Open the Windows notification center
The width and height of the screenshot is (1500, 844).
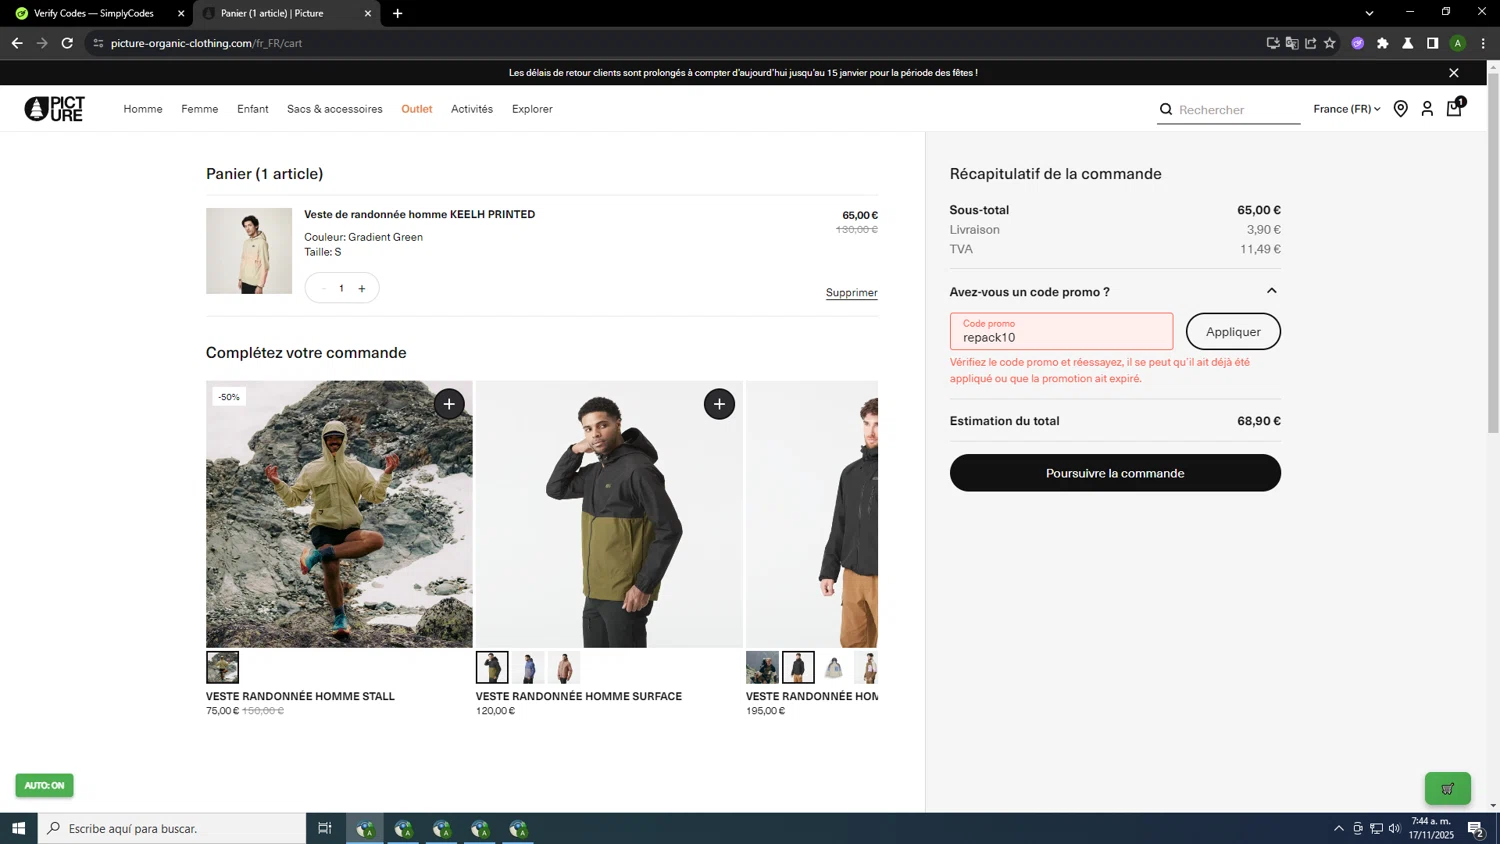point(1475,828)
